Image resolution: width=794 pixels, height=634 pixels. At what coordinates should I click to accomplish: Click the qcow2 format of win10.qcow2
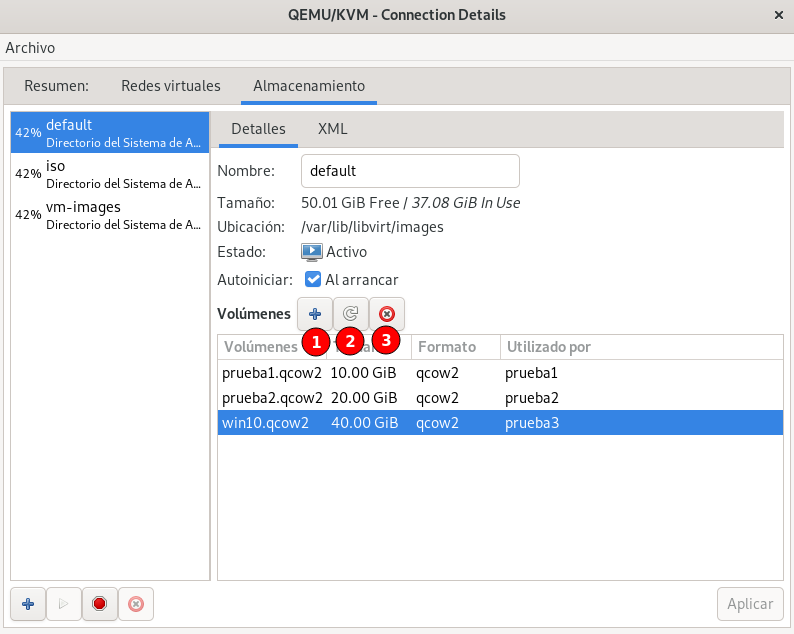[437, 423]
